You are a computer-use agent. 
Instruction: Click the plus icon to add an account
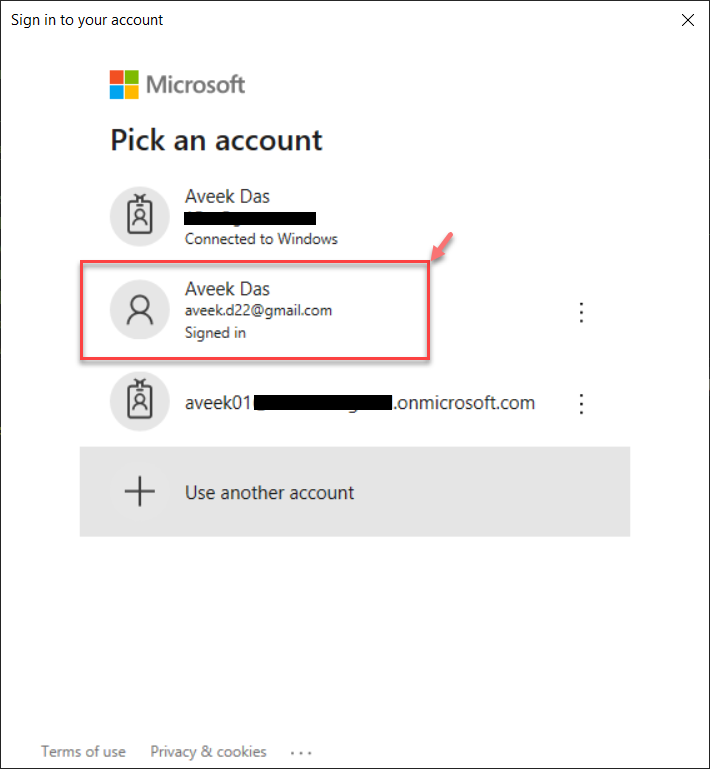point(139,492)
